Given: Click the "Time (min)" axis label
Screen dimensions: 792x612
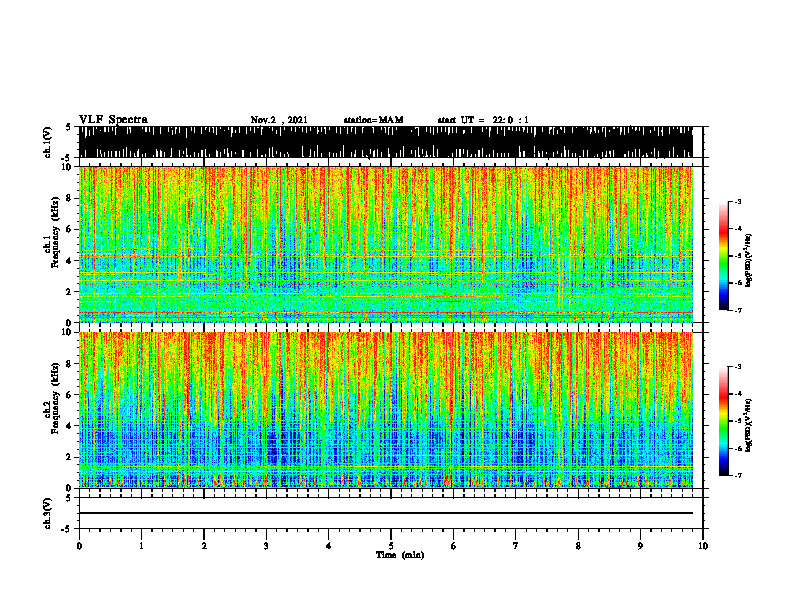Looking at the screenshot, I should click(x=400, y=555).
